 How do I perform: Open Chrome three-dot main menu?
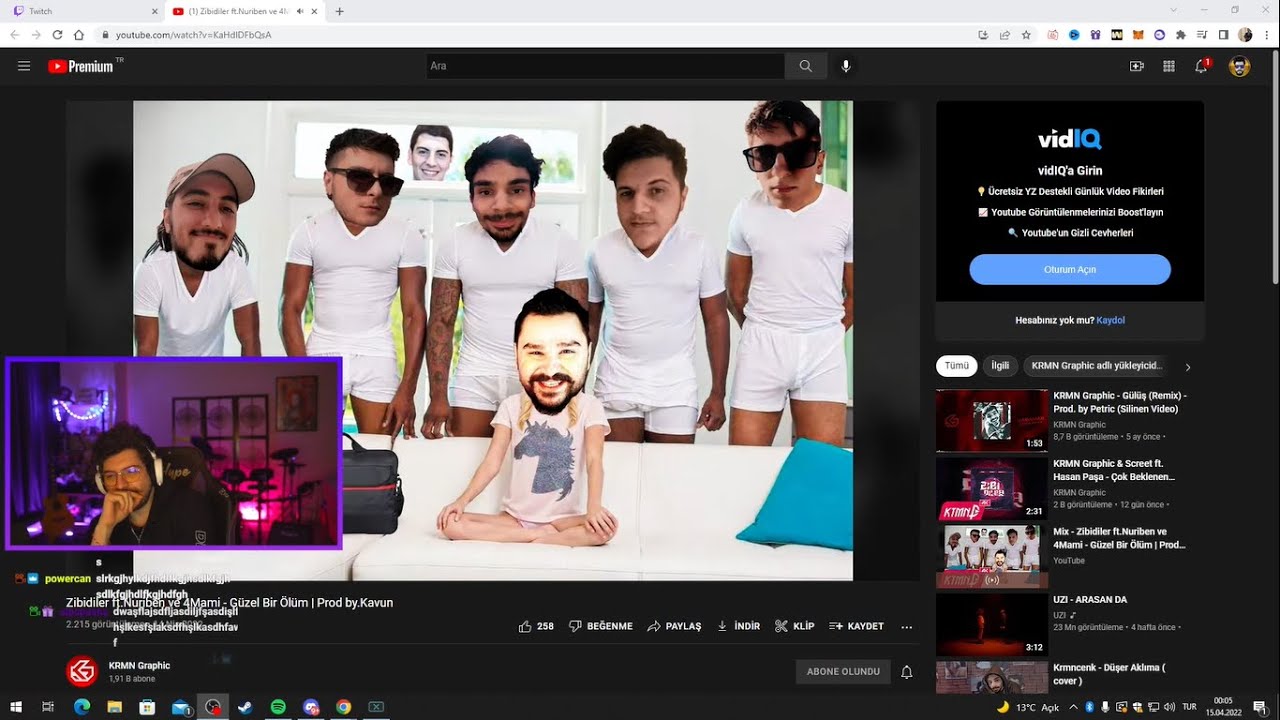[1265, 35]
